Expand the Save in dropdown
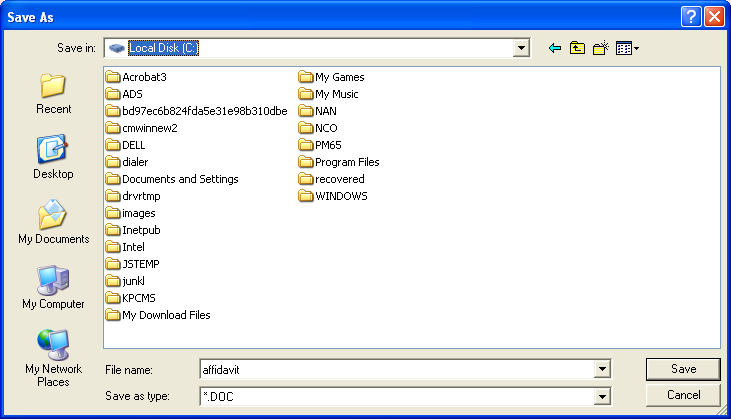This screenshot has height=419, width=731. pyautogui.click(x=521, y=47)
